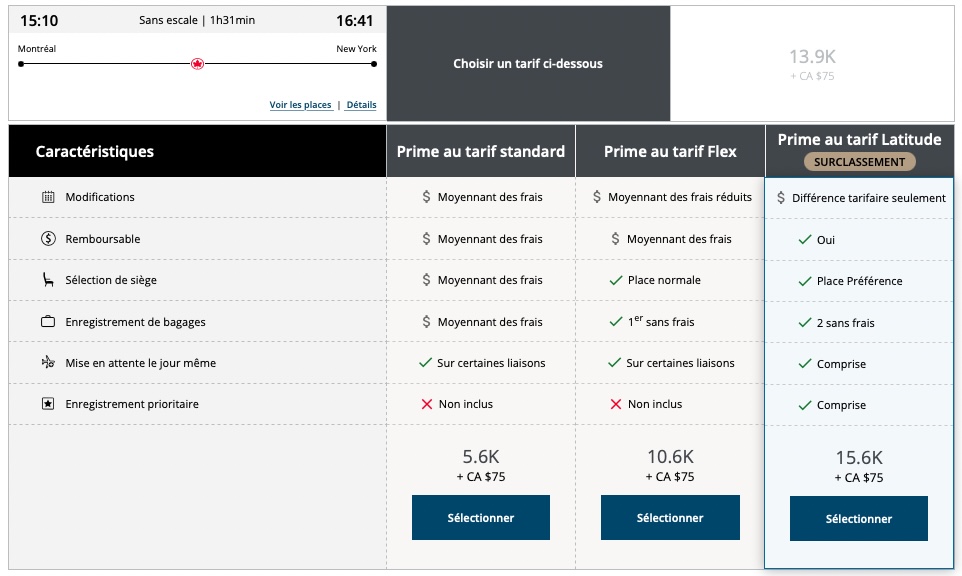The height and width of the screenshot is (576, 962).
Task: Click the Prime au tarif standard header
Action: [x=480, y=152]
